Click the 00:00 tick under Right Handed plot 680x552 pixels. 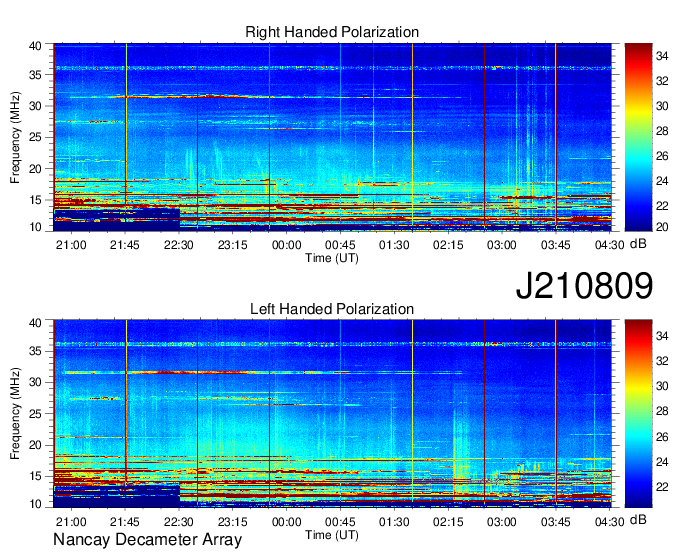click(x=287, y=245)
